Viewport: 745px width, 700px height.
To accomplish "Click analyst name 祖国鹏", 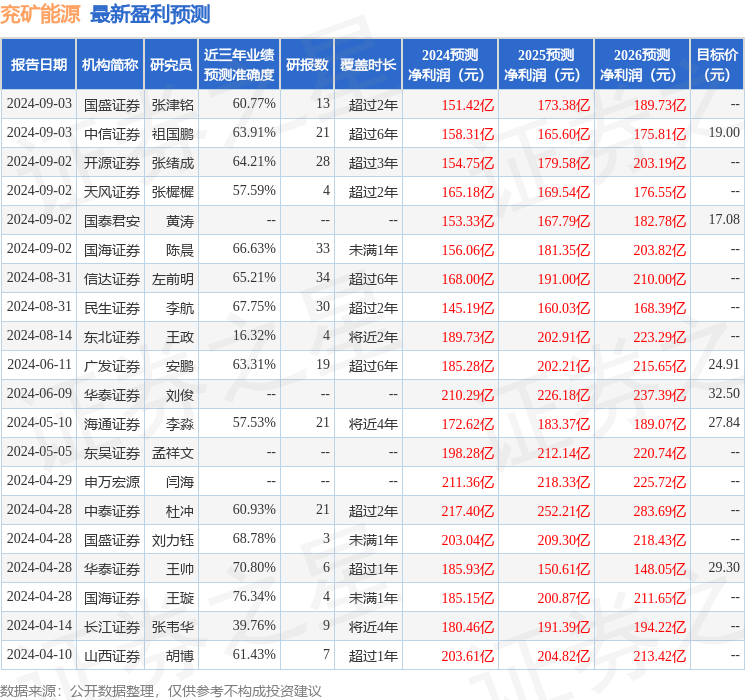I will [x=173, y=134].
